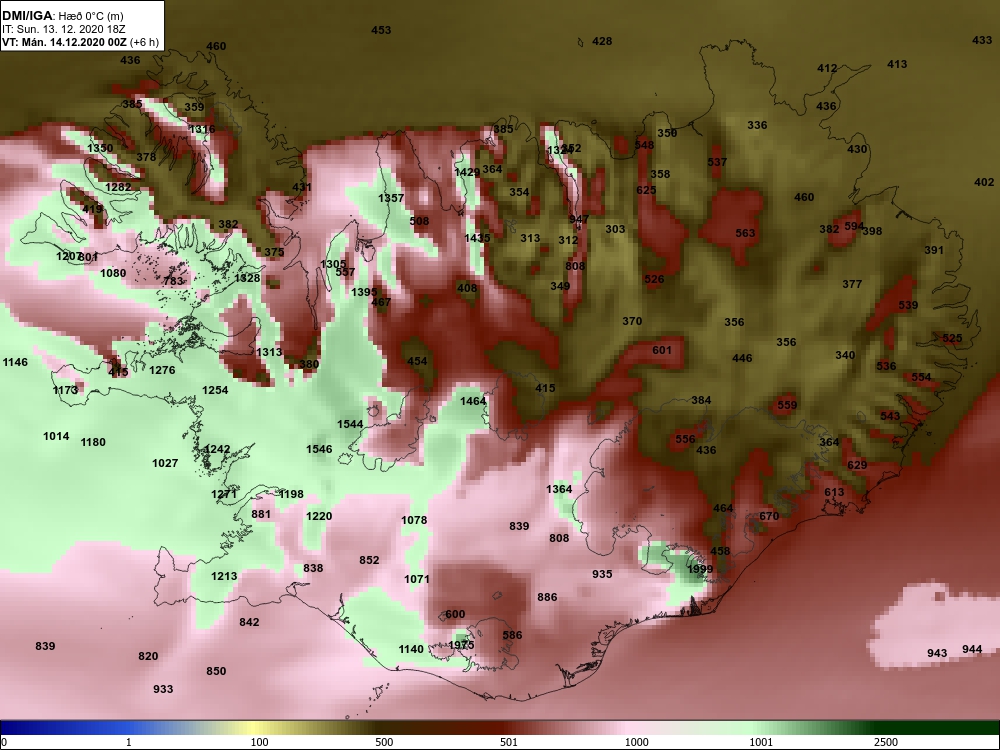Image resolution: width=1000 pixels, height=750 pixels.
Task: Click the map value '453'
Action: 381,30
